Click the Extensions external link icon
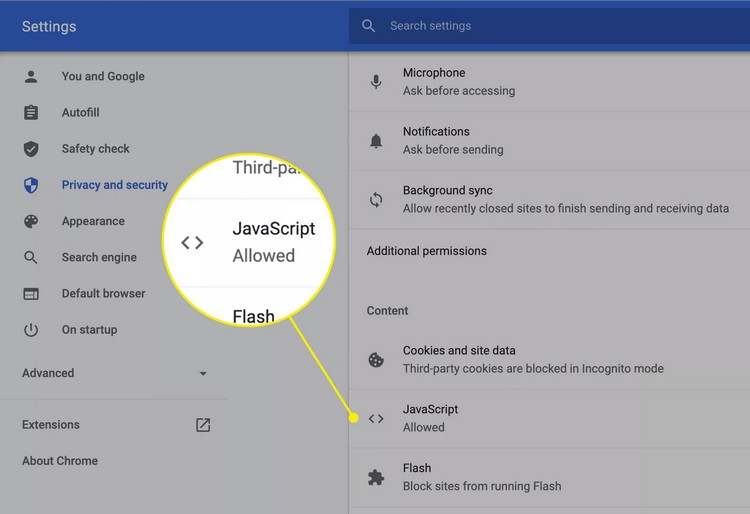This screenshot has height=514, width=750. click(203, 425)
